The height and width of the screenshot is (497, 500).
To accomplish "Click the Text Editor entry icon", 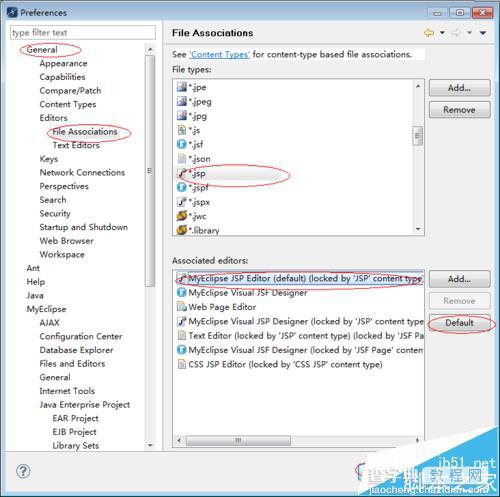I will point(182,335).
